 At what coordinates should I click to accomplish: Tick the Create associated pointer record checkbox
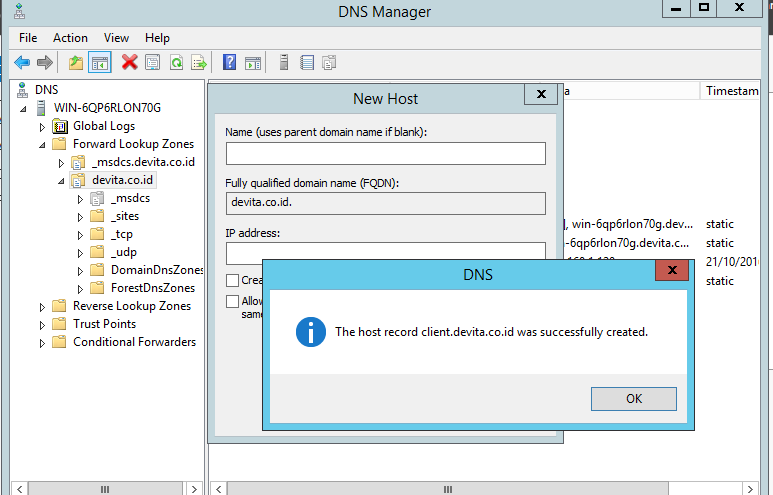coord(233,281)
